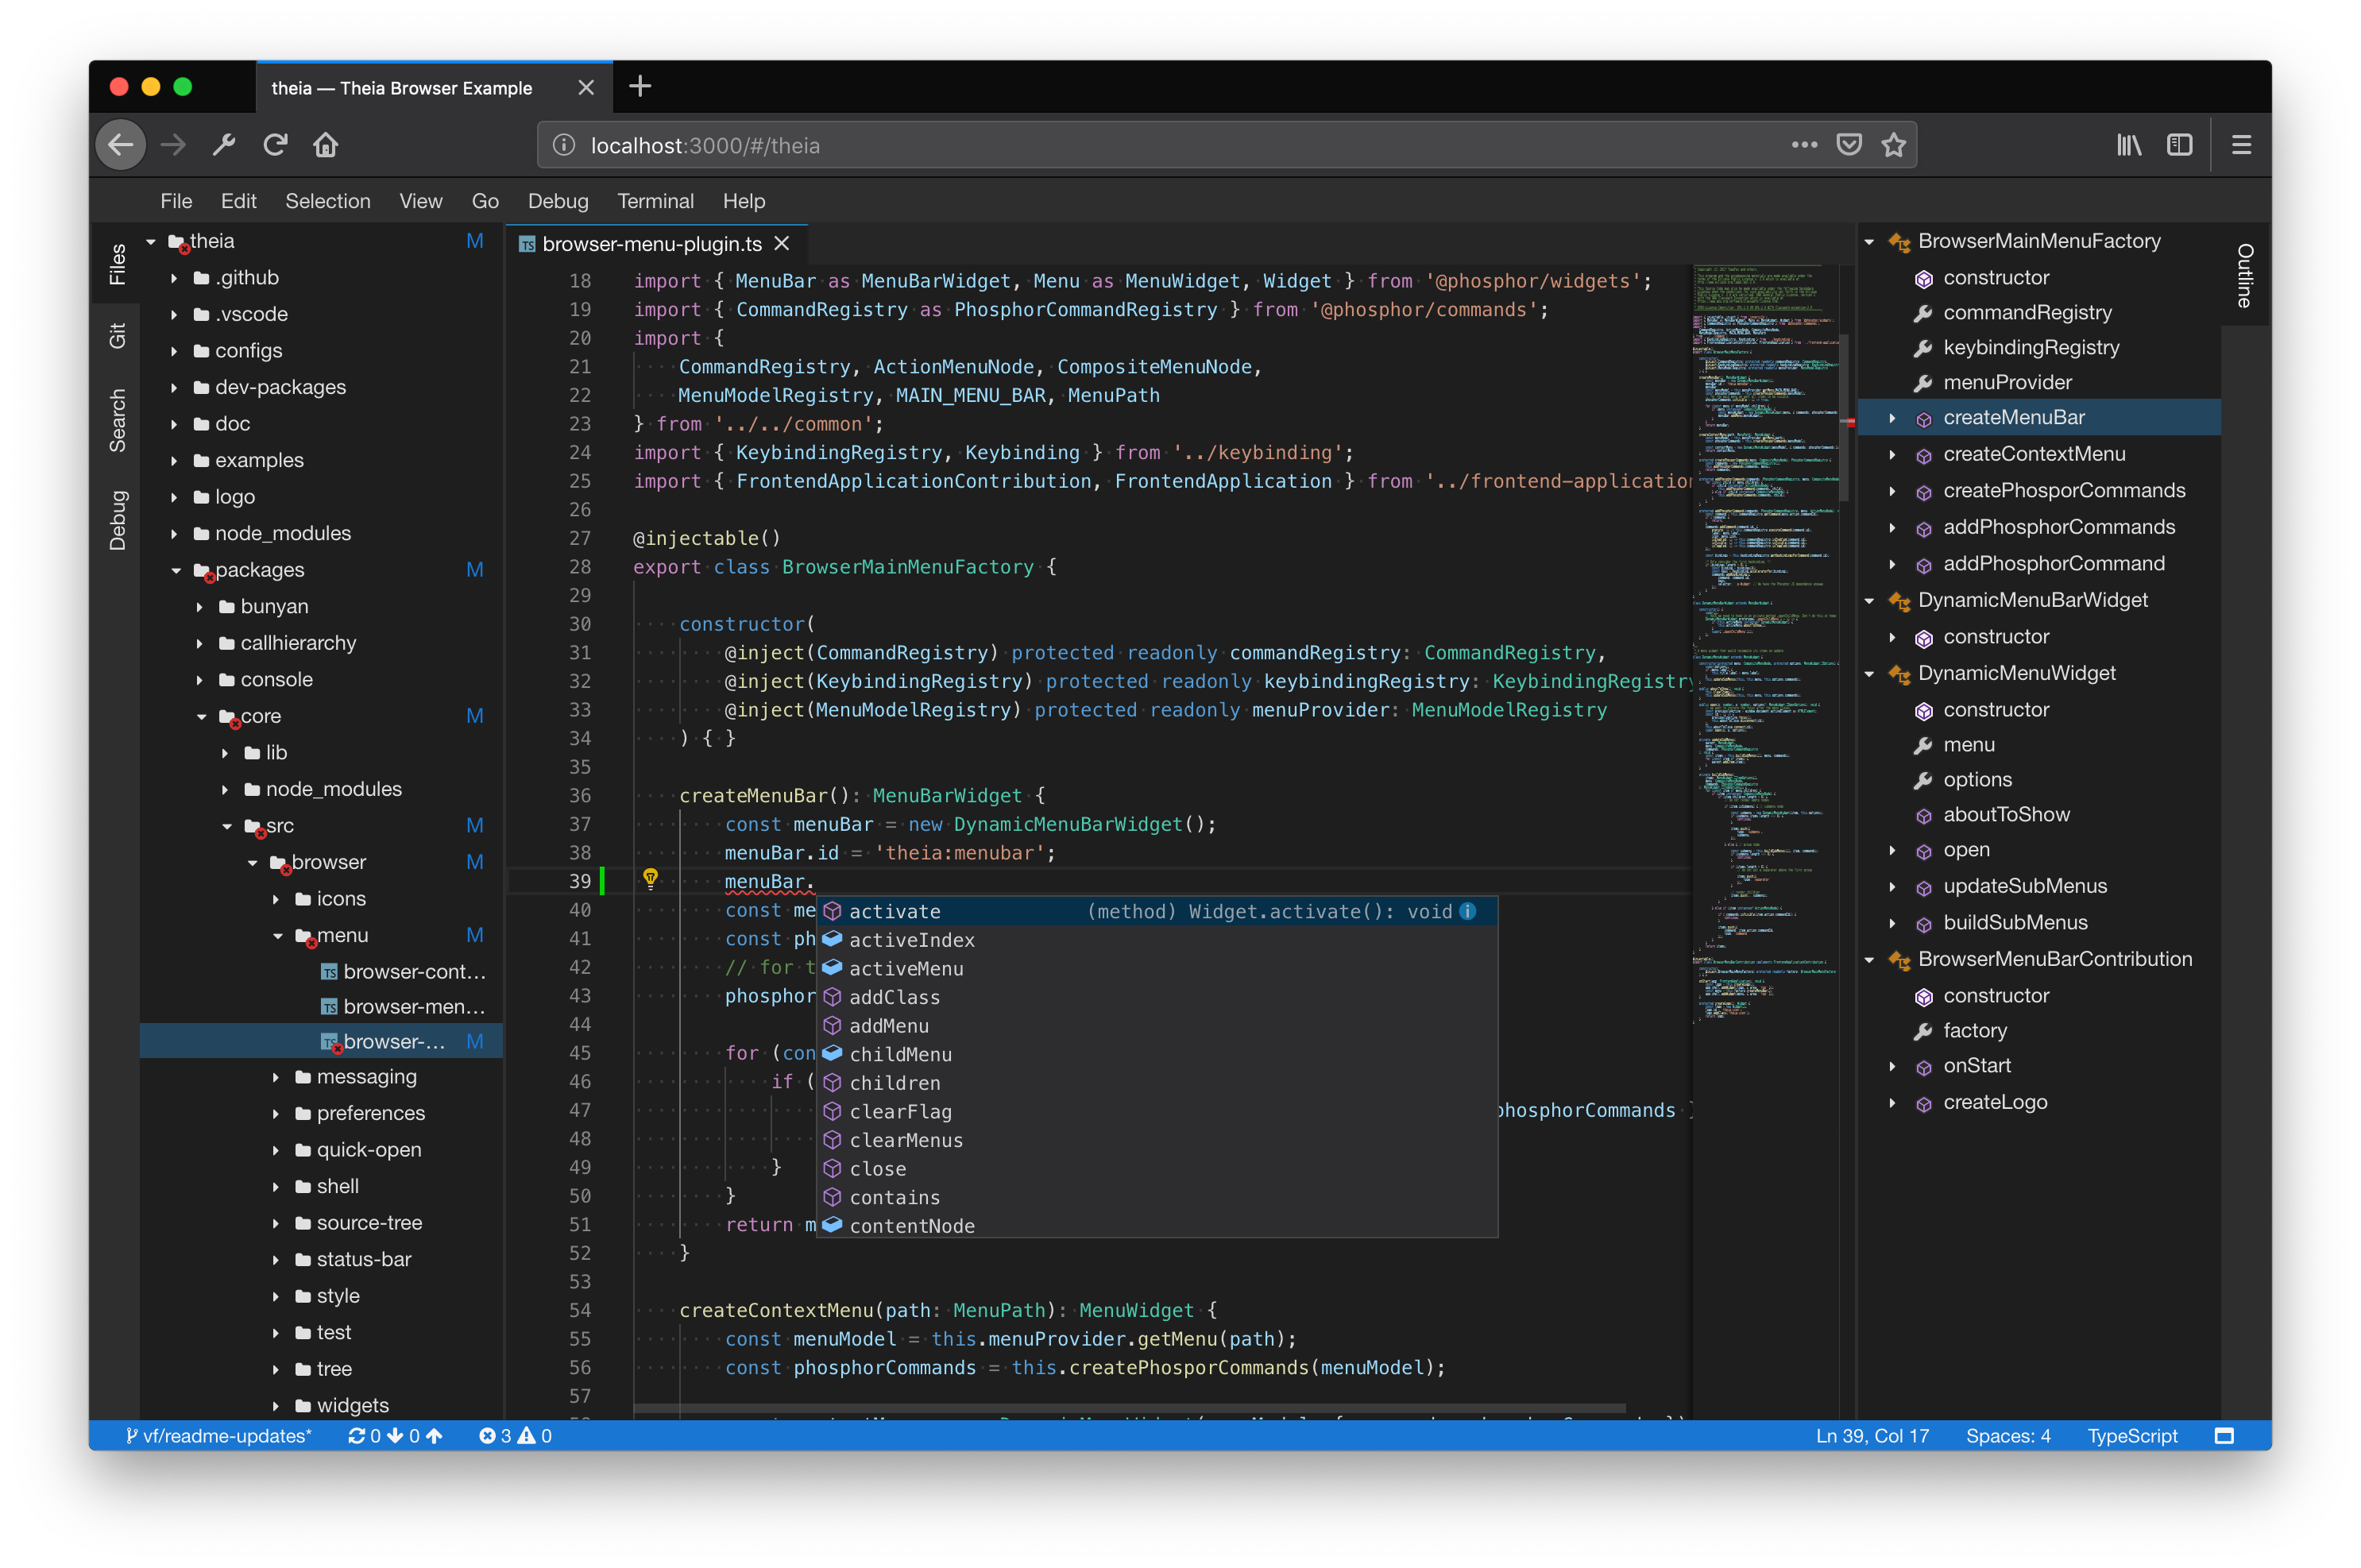Expand updateSubMenus in Outline
The height and width of the screenshot is (1568, 2361).
(x=1892, y=886)
